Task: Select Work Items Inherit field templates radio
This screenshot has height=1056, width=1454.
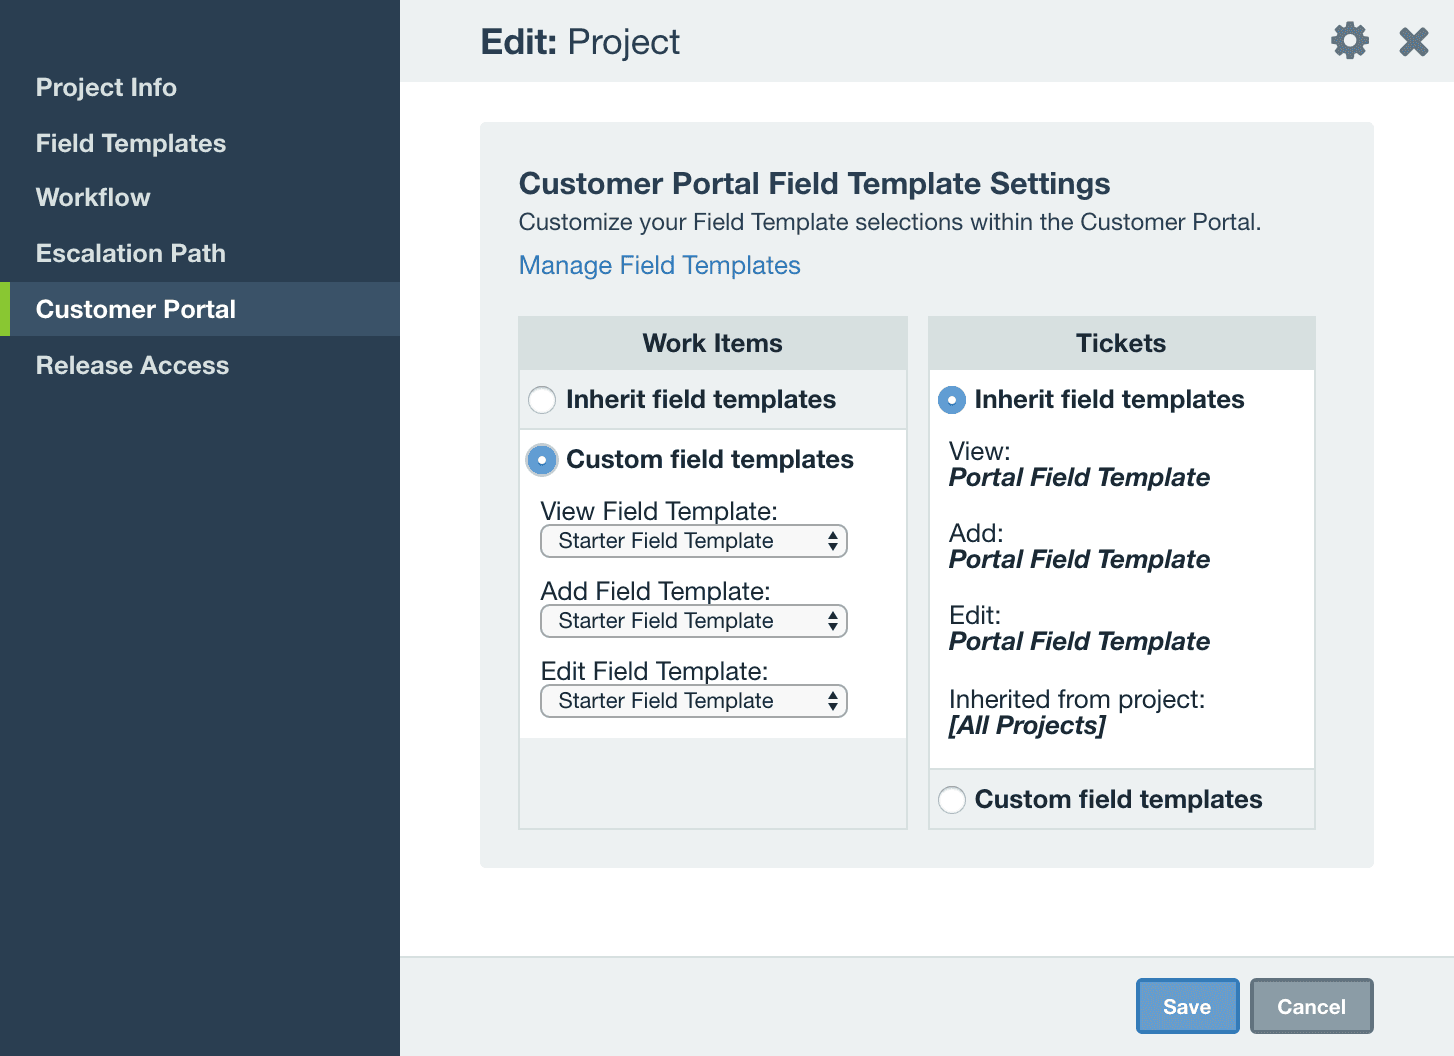Action: pyautogui.click(x=542, y=400)
